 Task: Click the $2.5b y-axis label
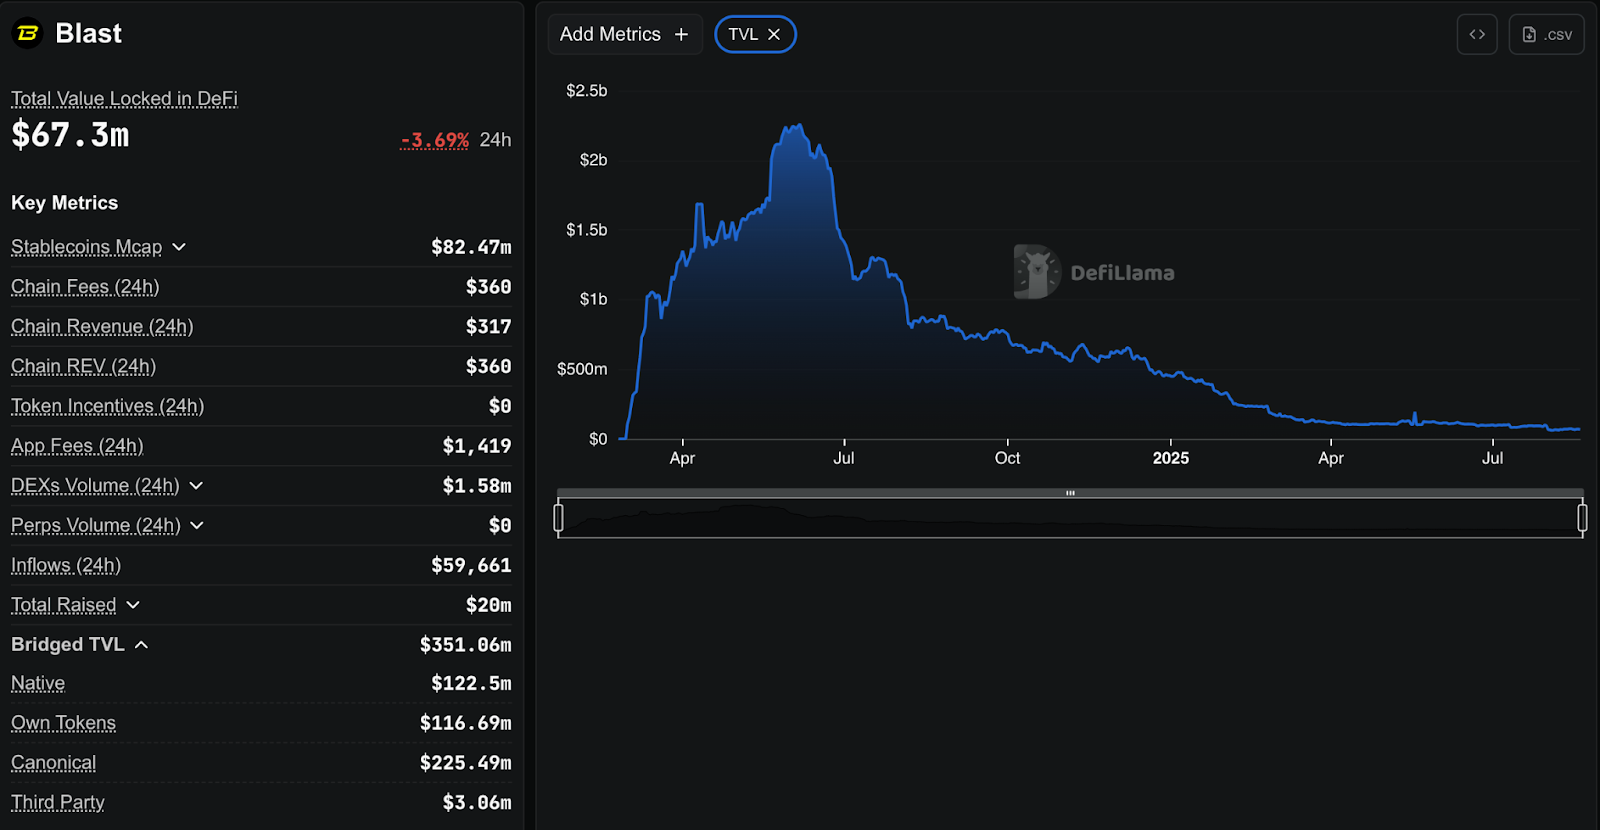point(587,91)
